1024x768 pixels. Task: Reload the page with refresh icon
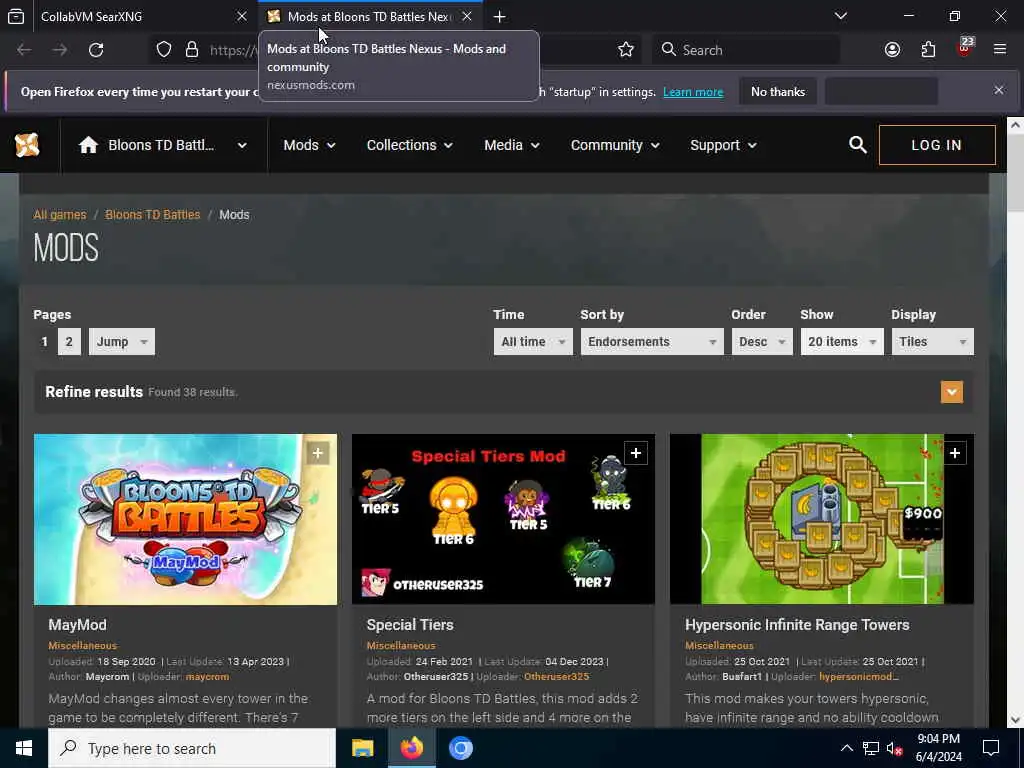point(96,50)
